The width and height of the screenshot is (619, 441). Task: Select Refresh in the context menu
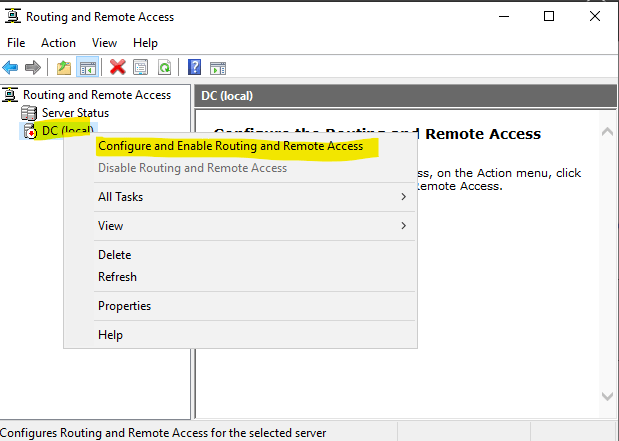click(x=117, y=277)
